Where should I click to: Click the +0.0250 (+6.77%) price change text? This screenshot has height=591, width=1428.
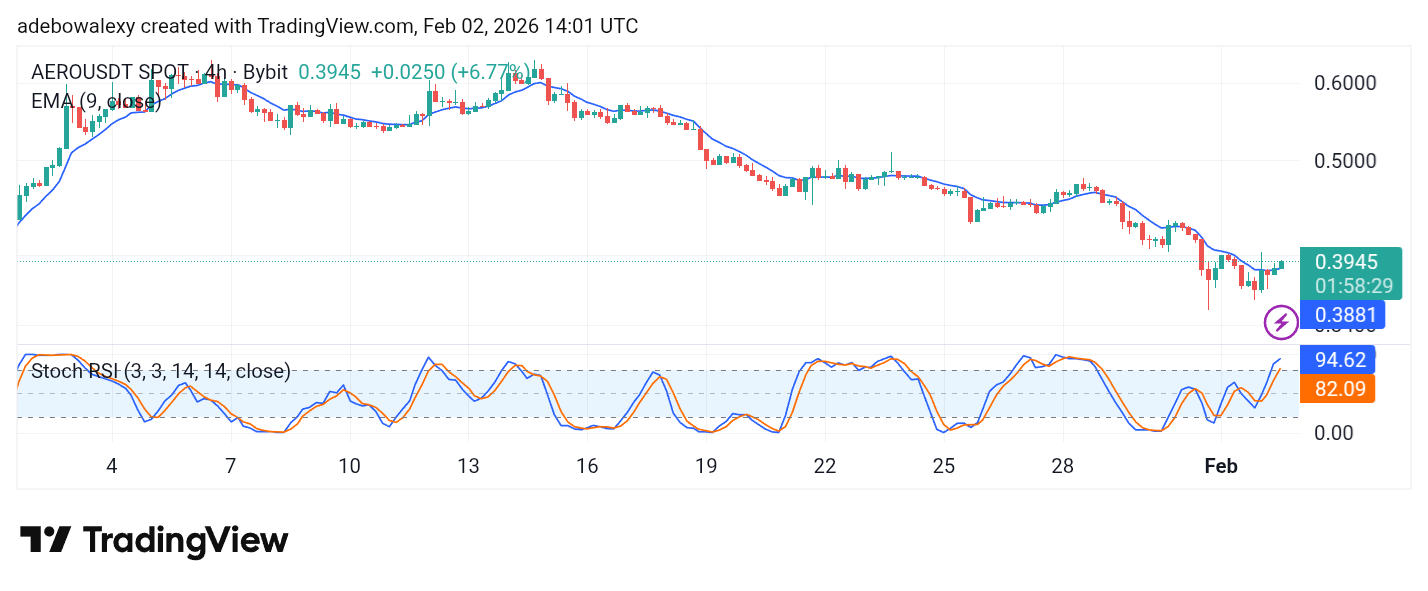click(450, 72)
